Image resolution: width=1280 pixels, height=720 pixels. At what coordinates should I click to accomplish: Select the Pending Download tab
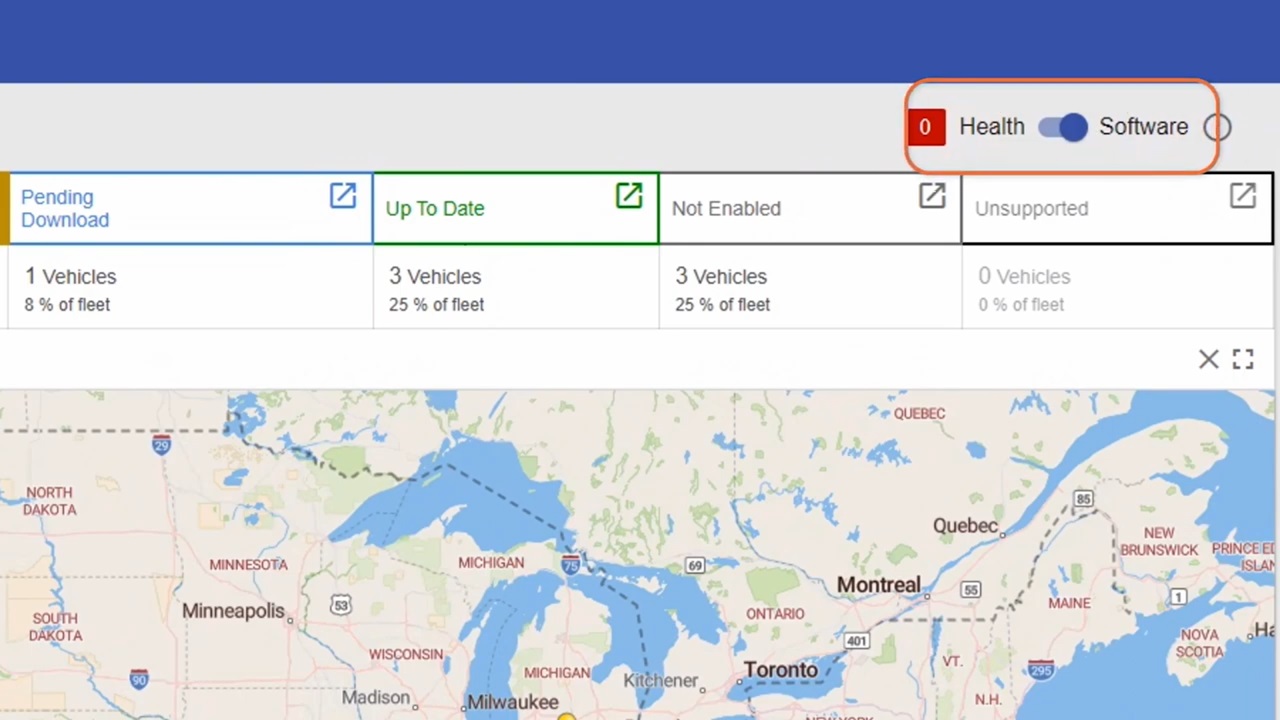(65, 209)
